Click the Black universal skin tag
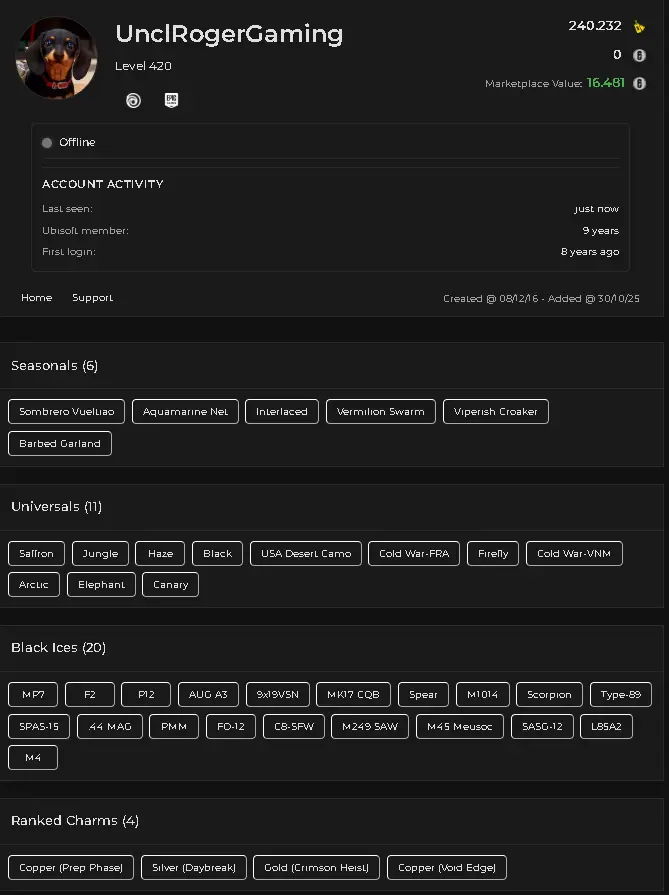Viewport: 669px width, 895px height. click(217, 554)
